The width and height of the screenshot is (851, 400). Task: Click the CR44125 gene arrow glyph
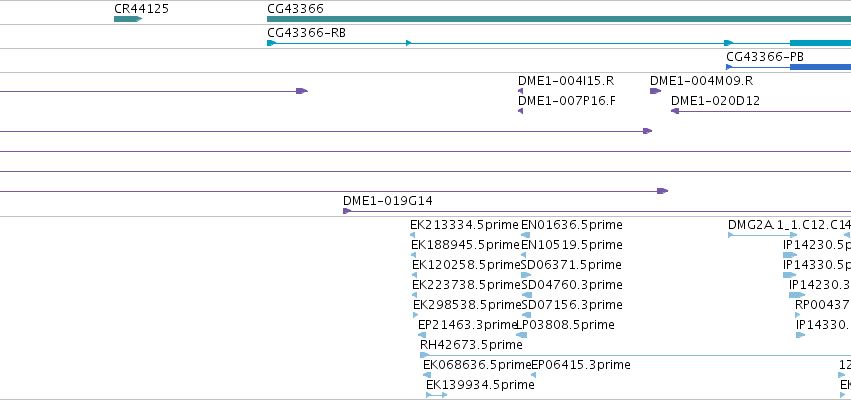pyautogui.click(x=128, y=19)
